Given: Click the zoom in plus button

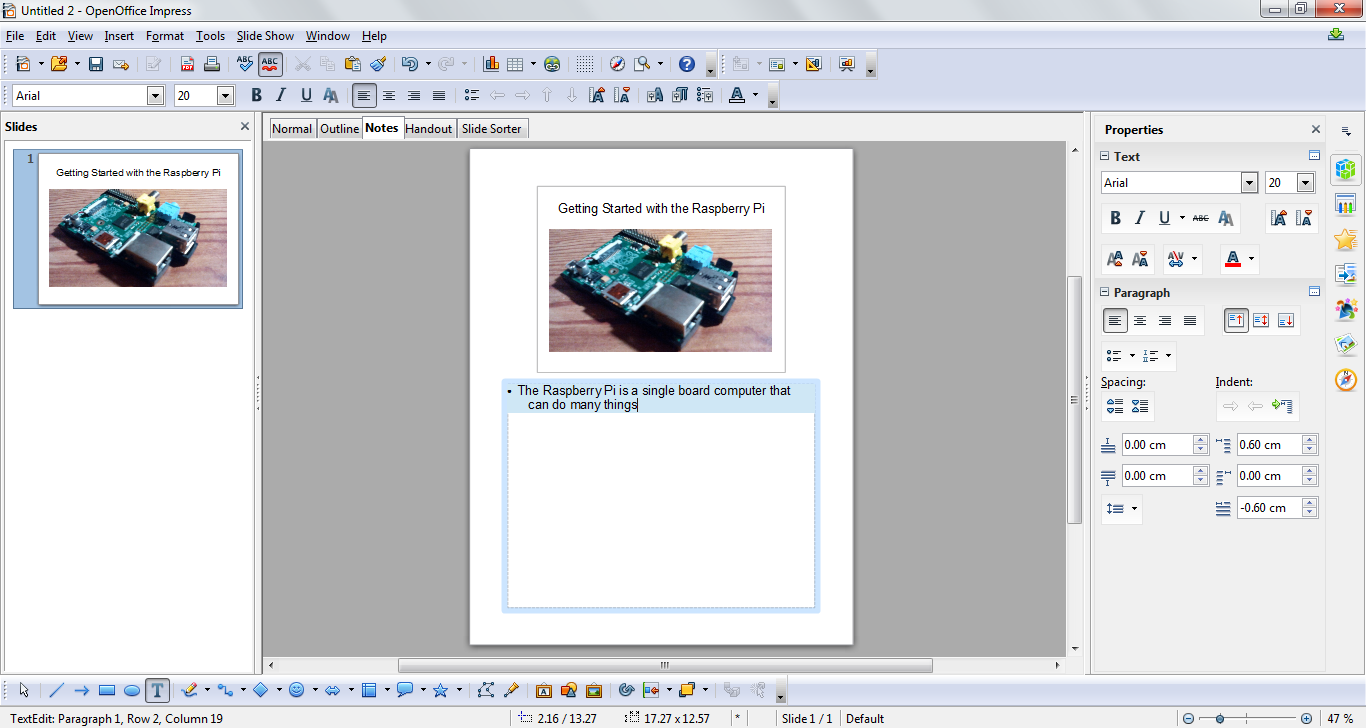Looking at the screenshot, I should [1306, 718].
